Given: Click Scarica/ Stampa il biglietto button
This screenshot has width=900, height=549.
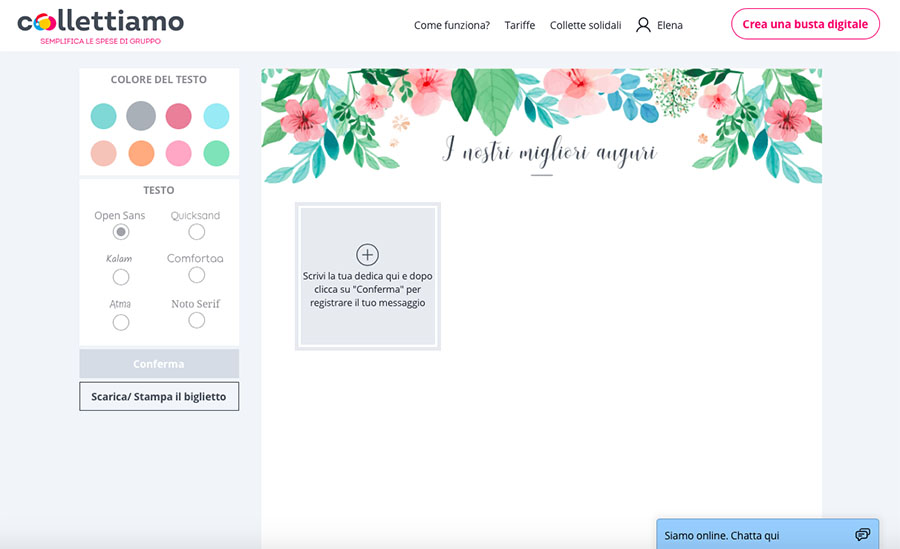Looking at the screenshot, I should 159,396.
